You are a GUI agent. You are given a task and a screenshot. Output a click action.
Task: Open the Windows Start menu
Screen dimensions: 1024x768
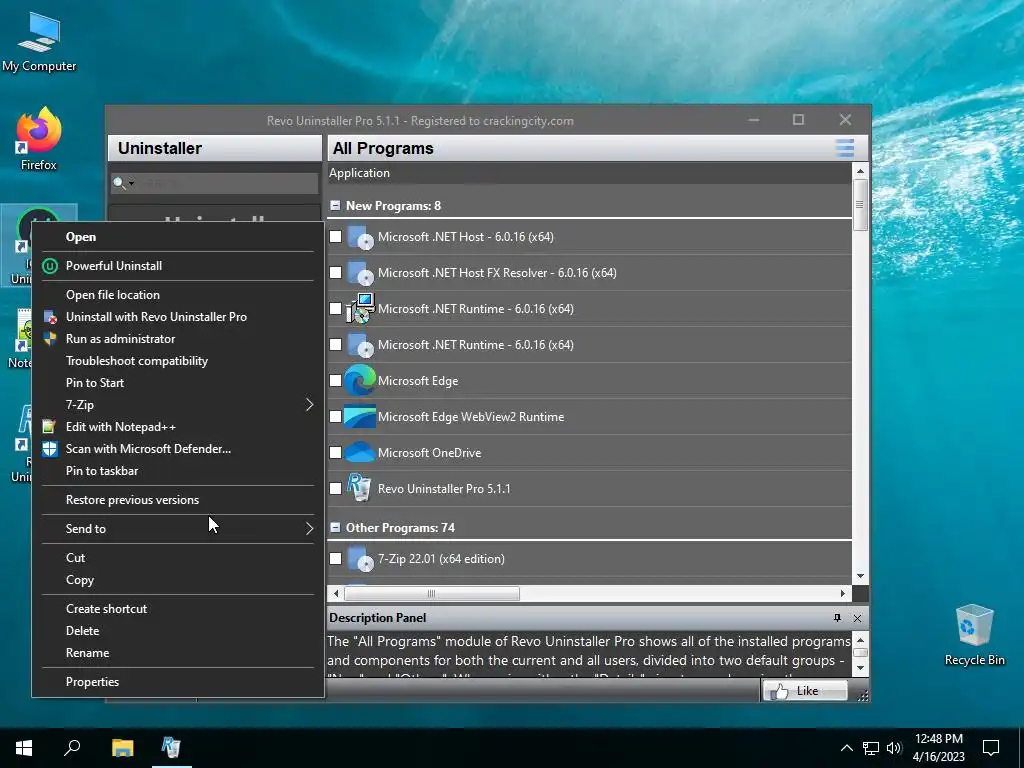pyautogui.click(x=24, y=748)
